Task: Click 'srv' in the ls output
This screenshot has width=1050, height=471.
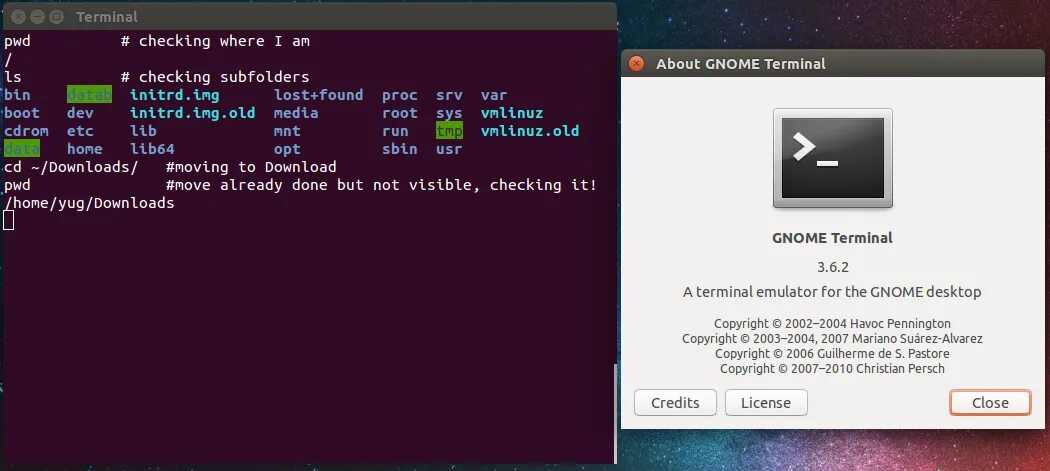Action: (x=449, y=95)
